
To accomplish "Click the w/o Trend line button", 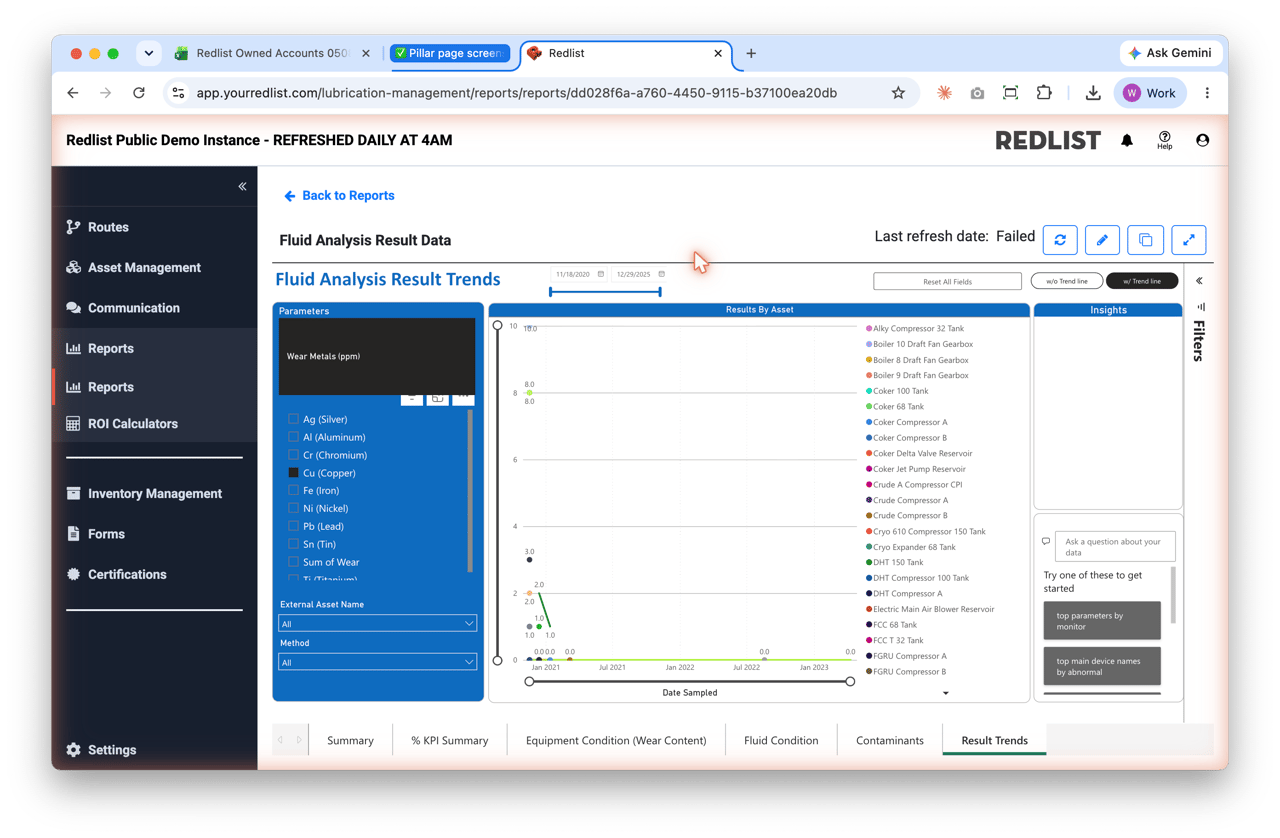I will 1067,281.
